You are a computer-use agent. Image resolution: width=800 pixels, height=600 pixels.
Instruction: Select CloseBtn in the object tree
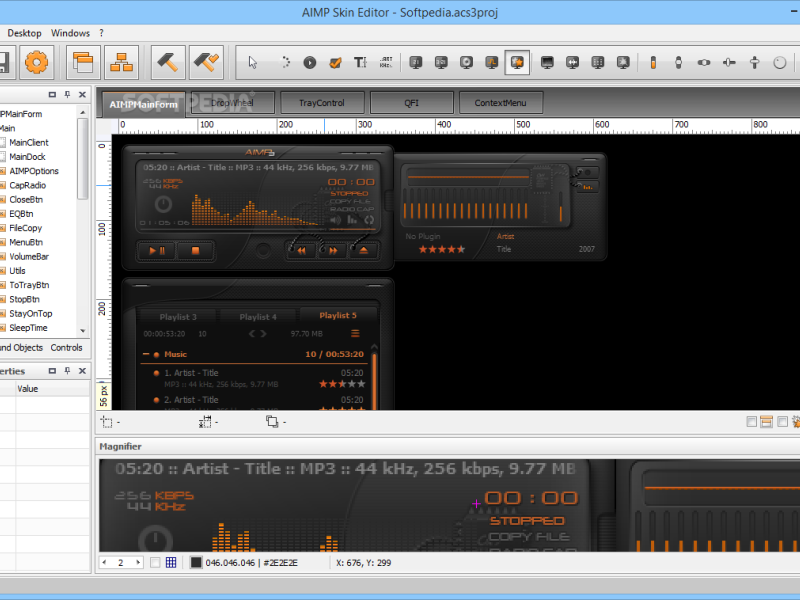tap(26, 199)
